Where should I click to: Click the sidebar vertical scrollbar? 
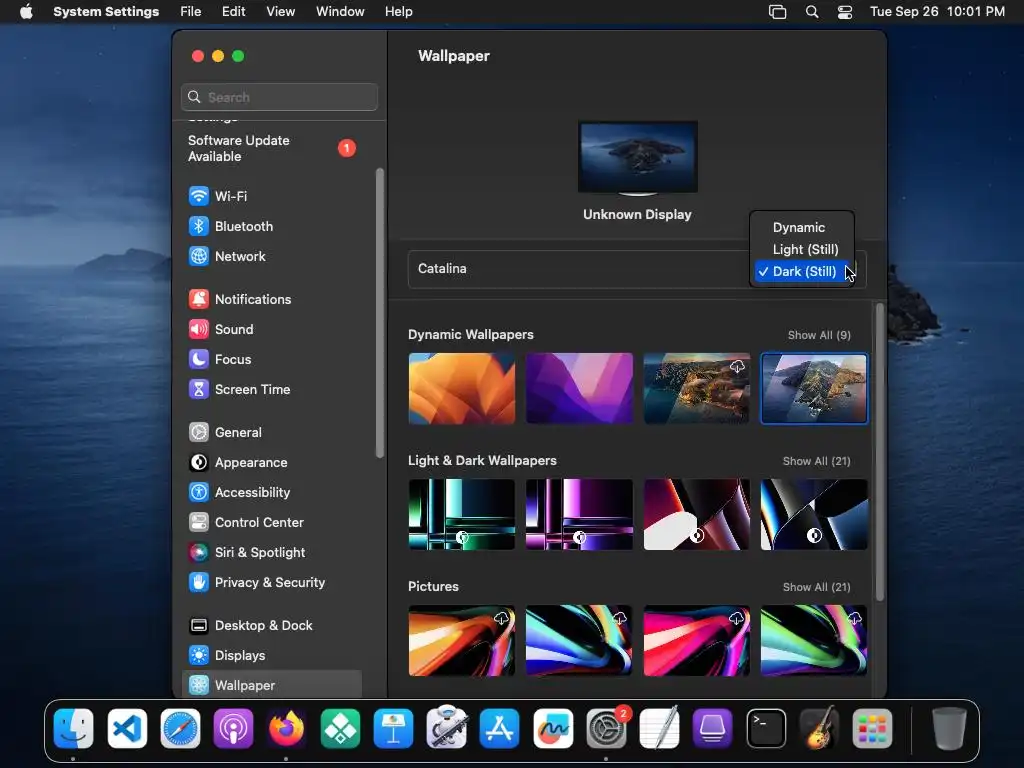pos(380,313)
